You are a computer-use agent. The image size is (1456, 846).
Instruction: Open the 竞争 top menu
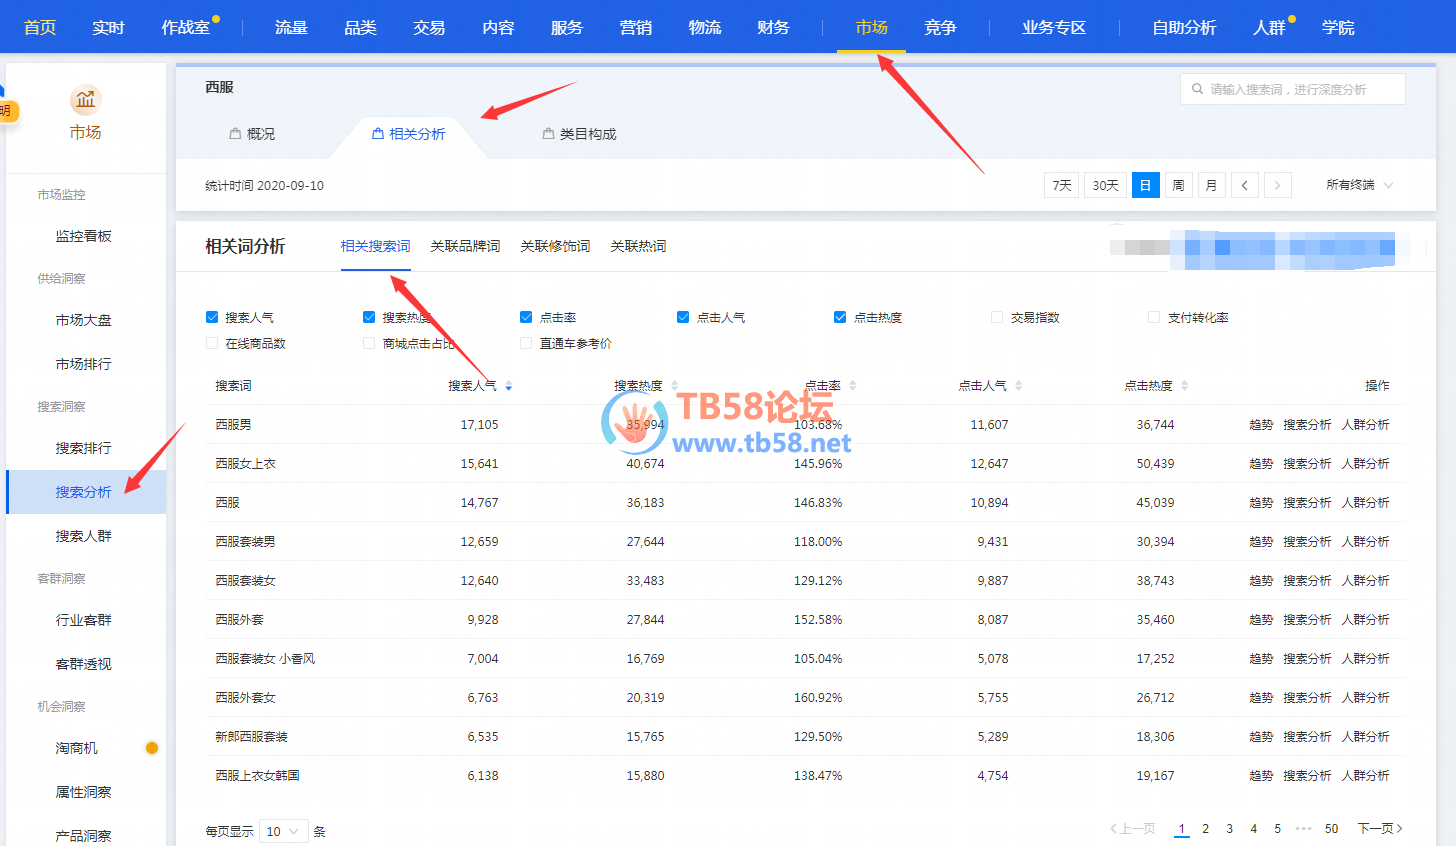[x=940, y=27]
